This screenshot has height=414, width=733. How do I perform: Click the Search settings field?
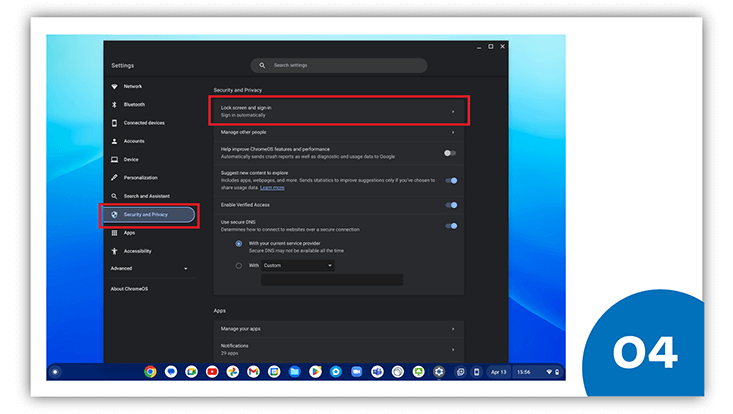tap(338, 65)
